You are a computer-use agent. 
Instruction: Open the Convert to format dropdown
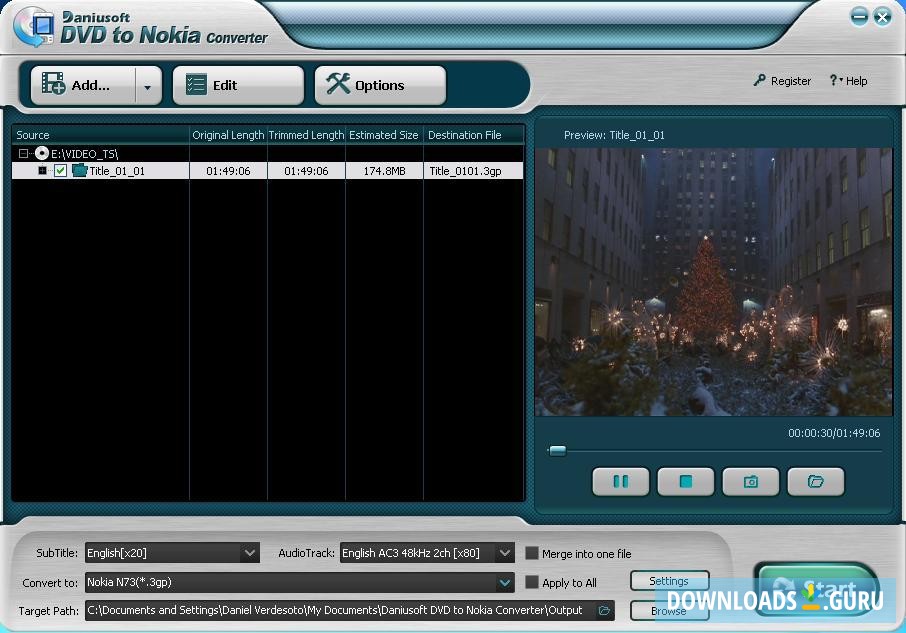tap(505, 582)
